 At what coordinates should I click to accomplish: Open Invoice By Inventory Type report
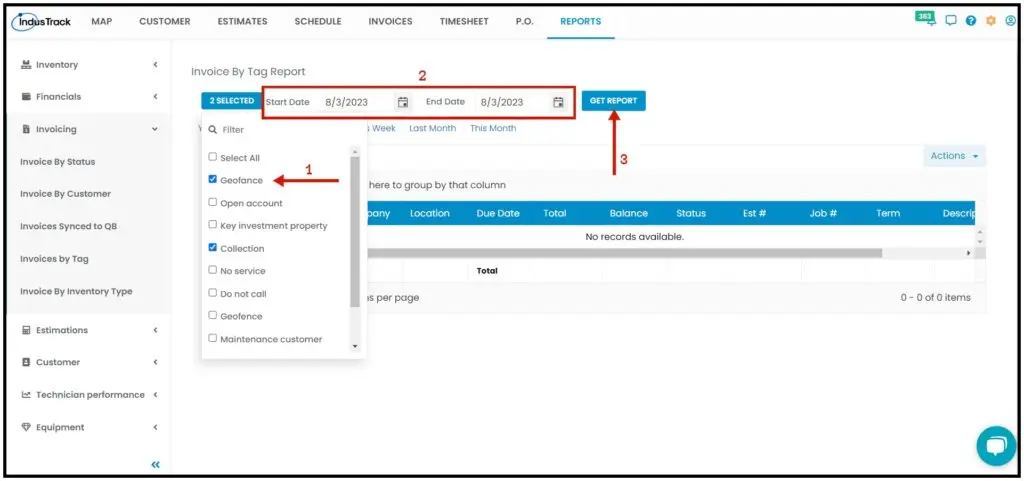coord(76,292)
